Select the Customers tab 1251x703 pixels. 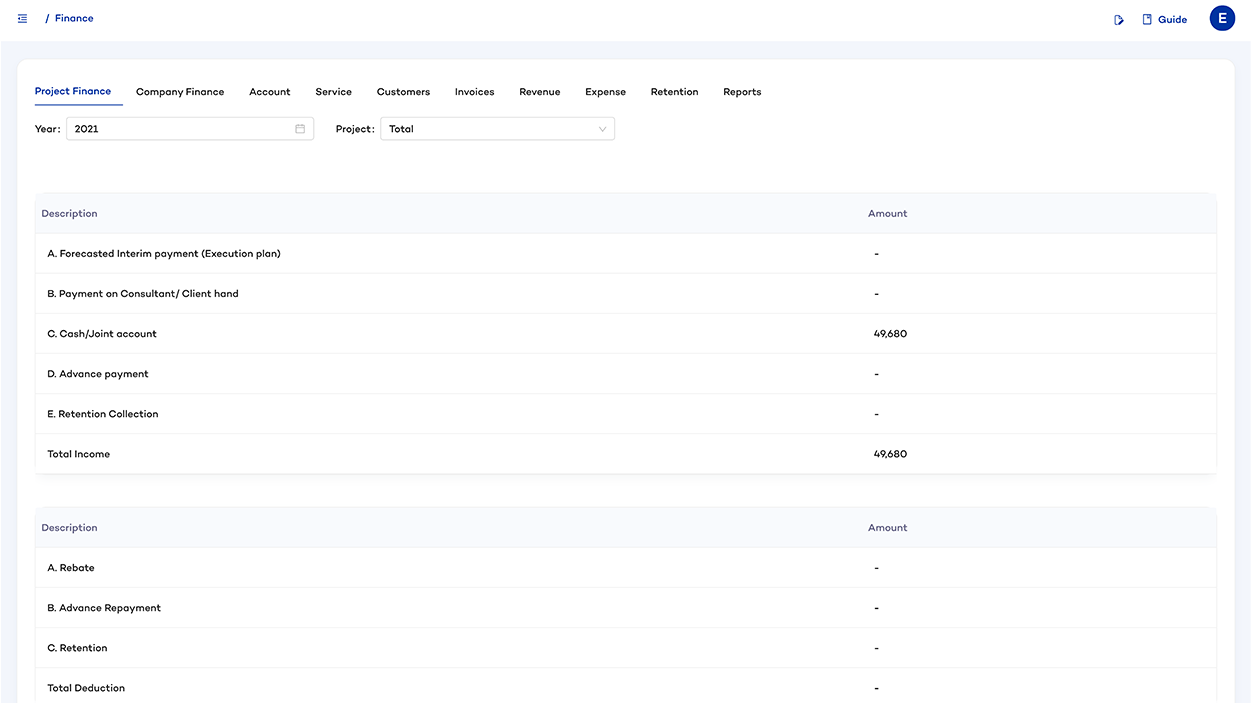403,92
